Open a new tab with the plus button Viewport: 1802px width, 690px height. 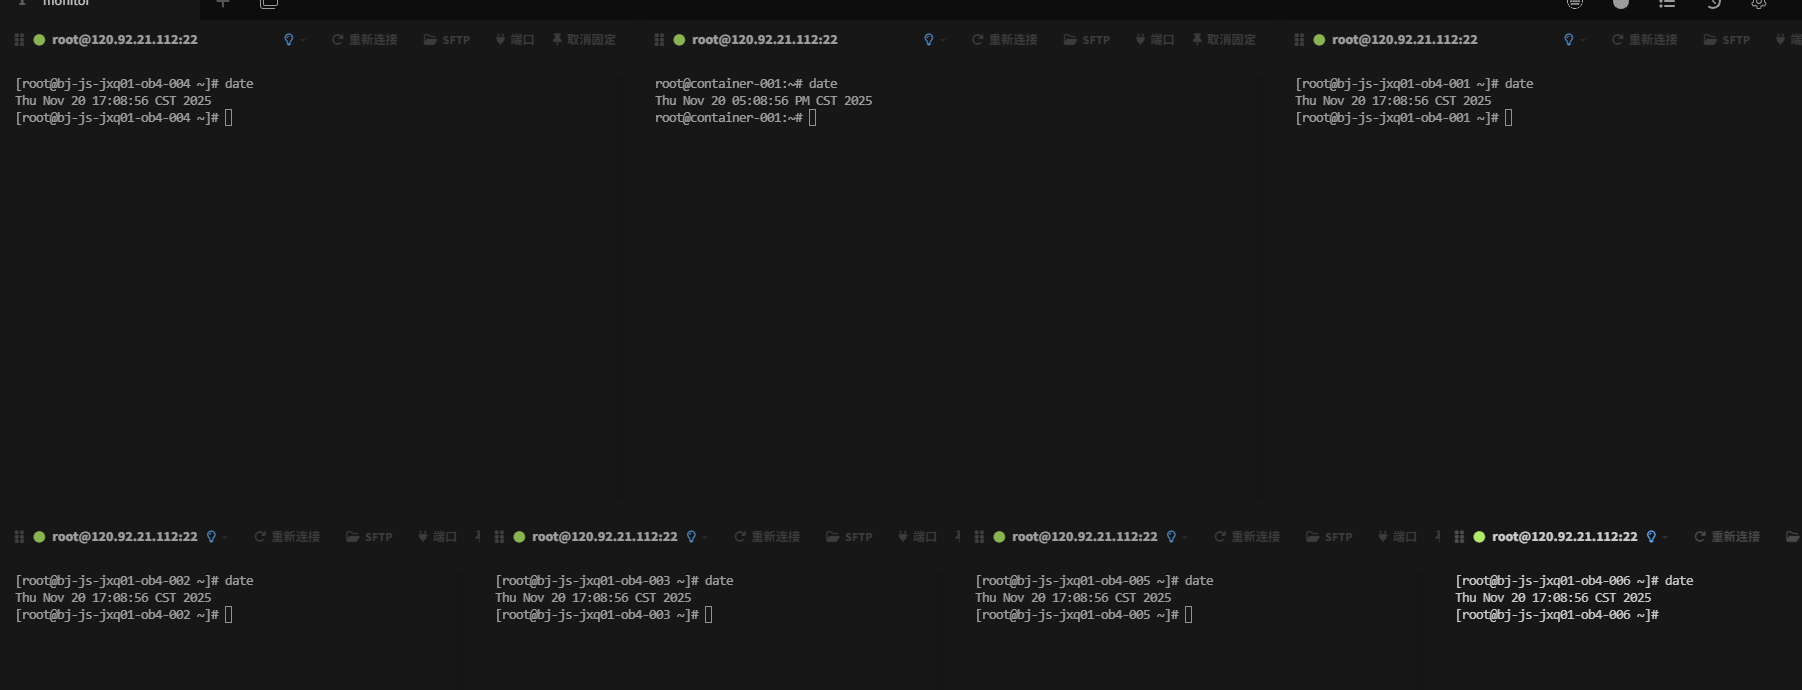click(223, 4)
